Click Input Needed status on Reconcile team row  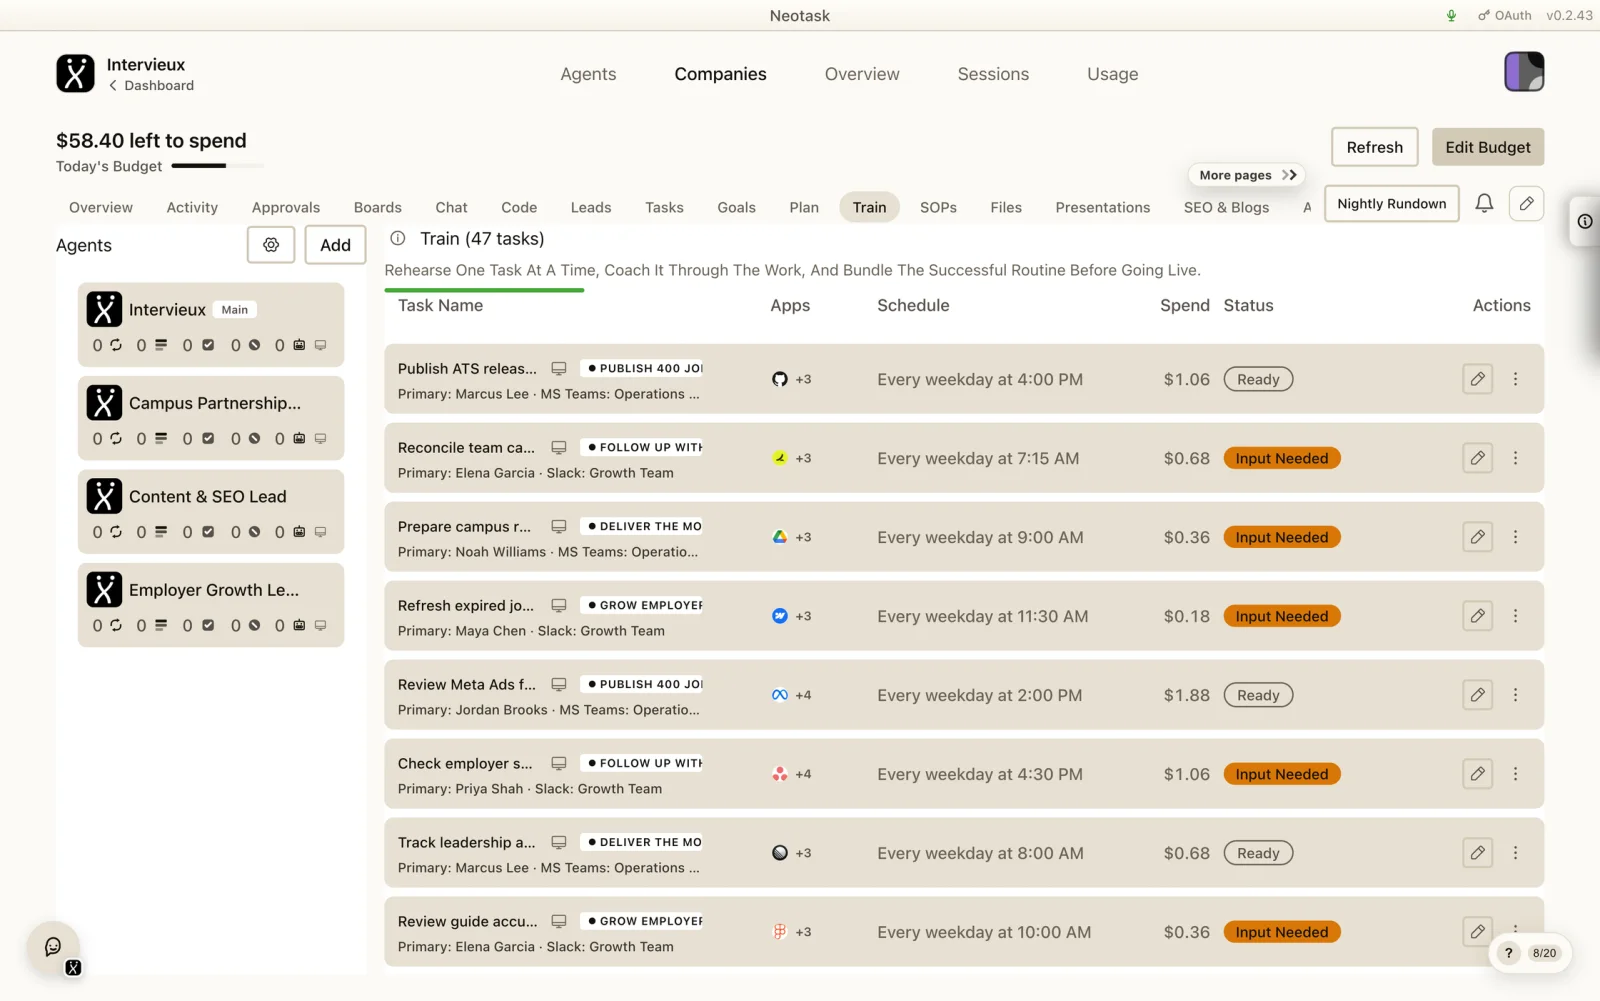[1281, 458]
